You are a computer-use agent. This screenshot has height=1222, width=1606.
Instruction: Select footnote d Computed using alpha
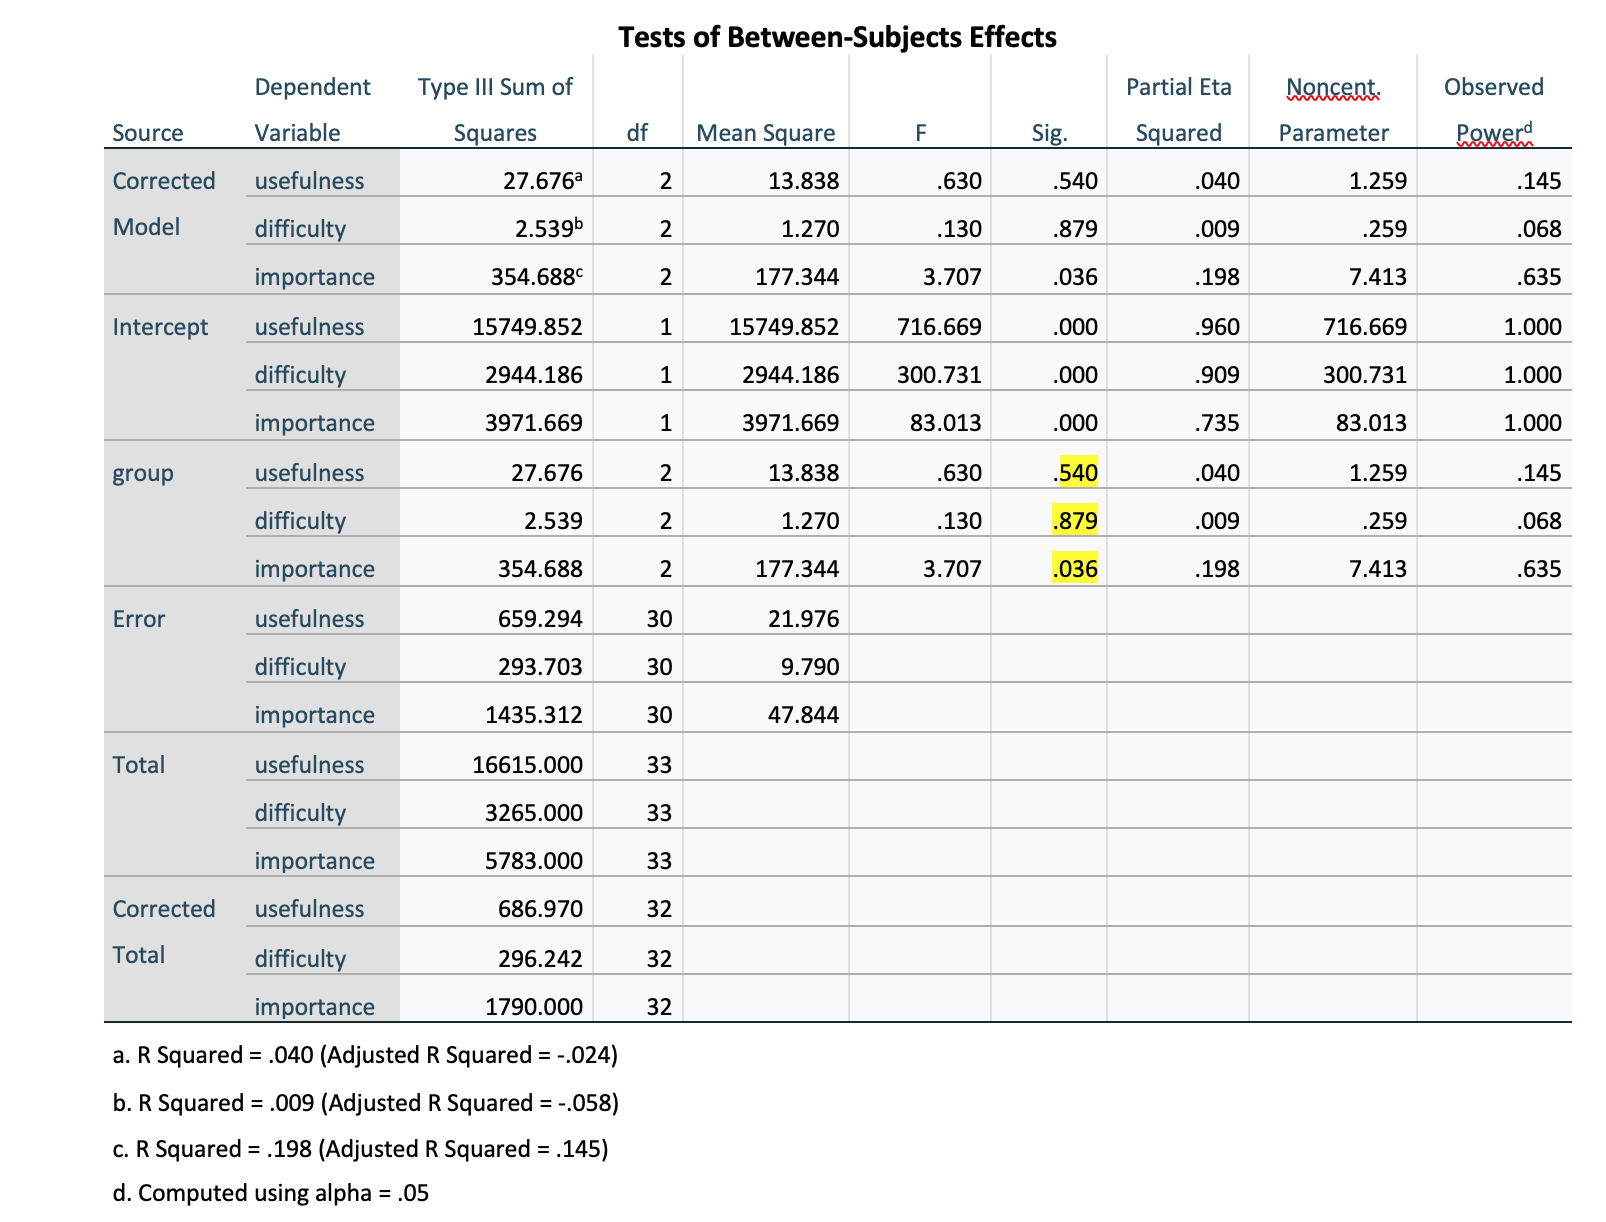(x=271, y=1193)
